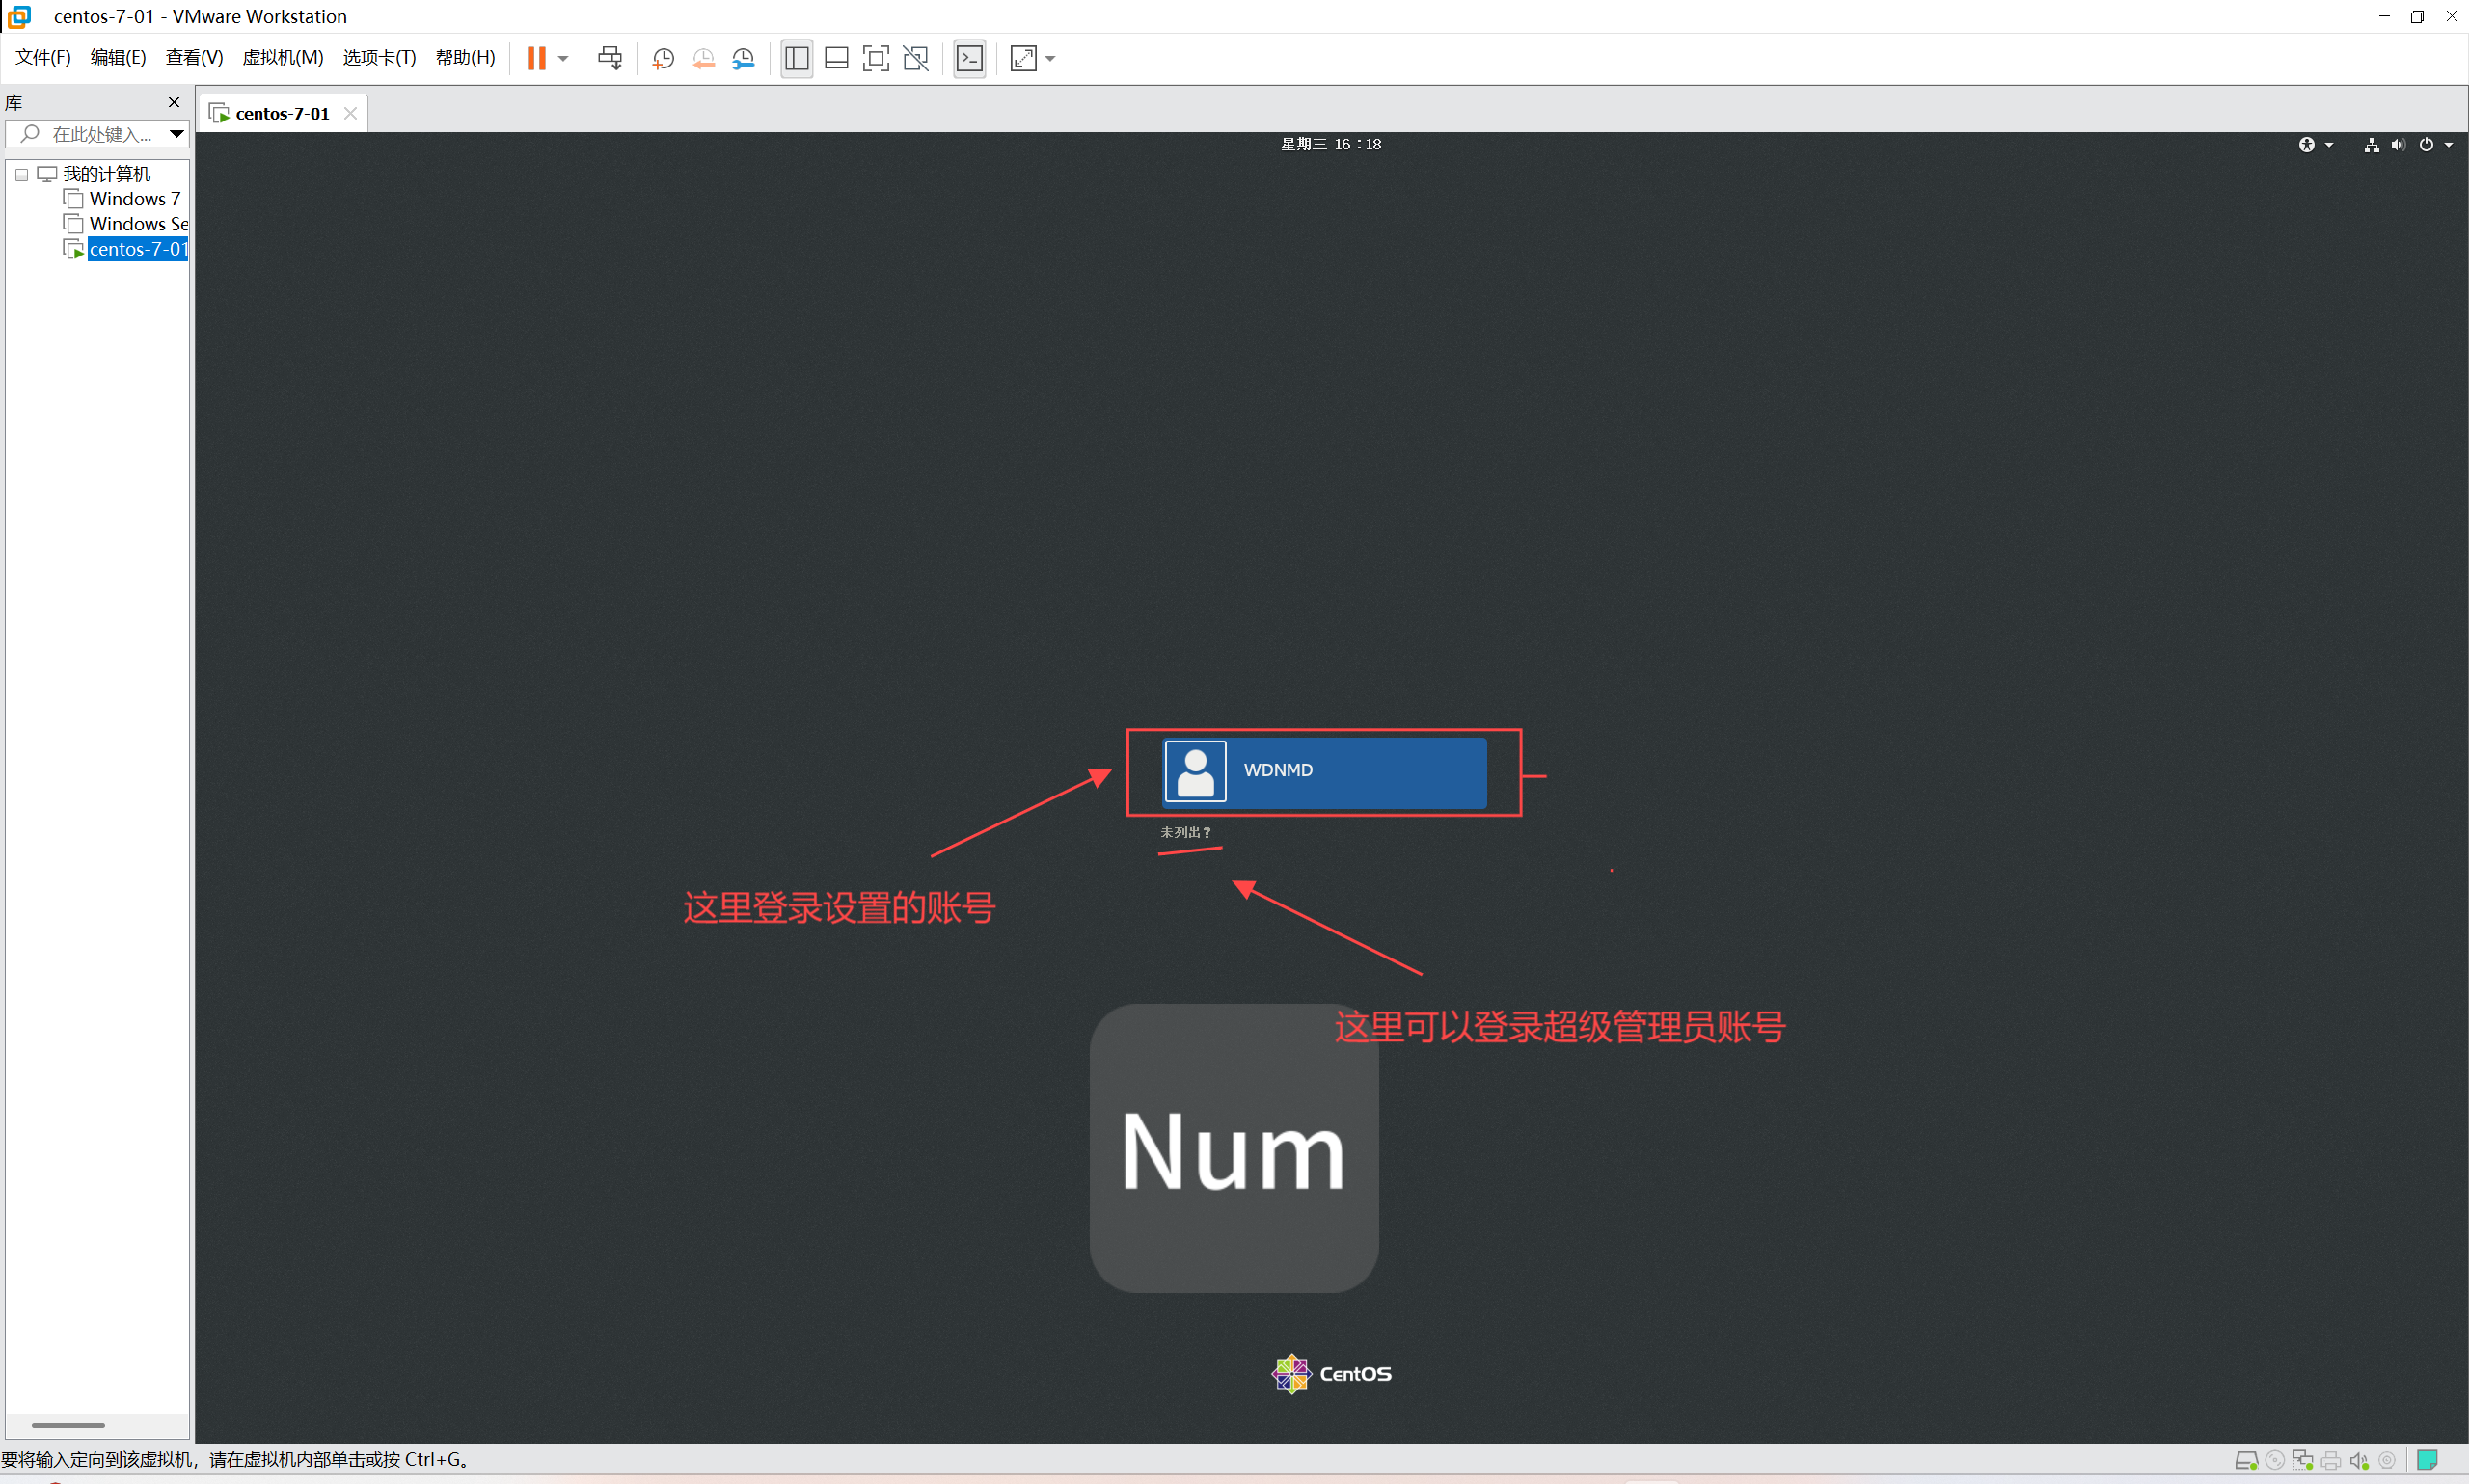Switch to the centos-7-01 tab
The height and width of the screenshot is (1484, 2469).
tap(281, 113)
